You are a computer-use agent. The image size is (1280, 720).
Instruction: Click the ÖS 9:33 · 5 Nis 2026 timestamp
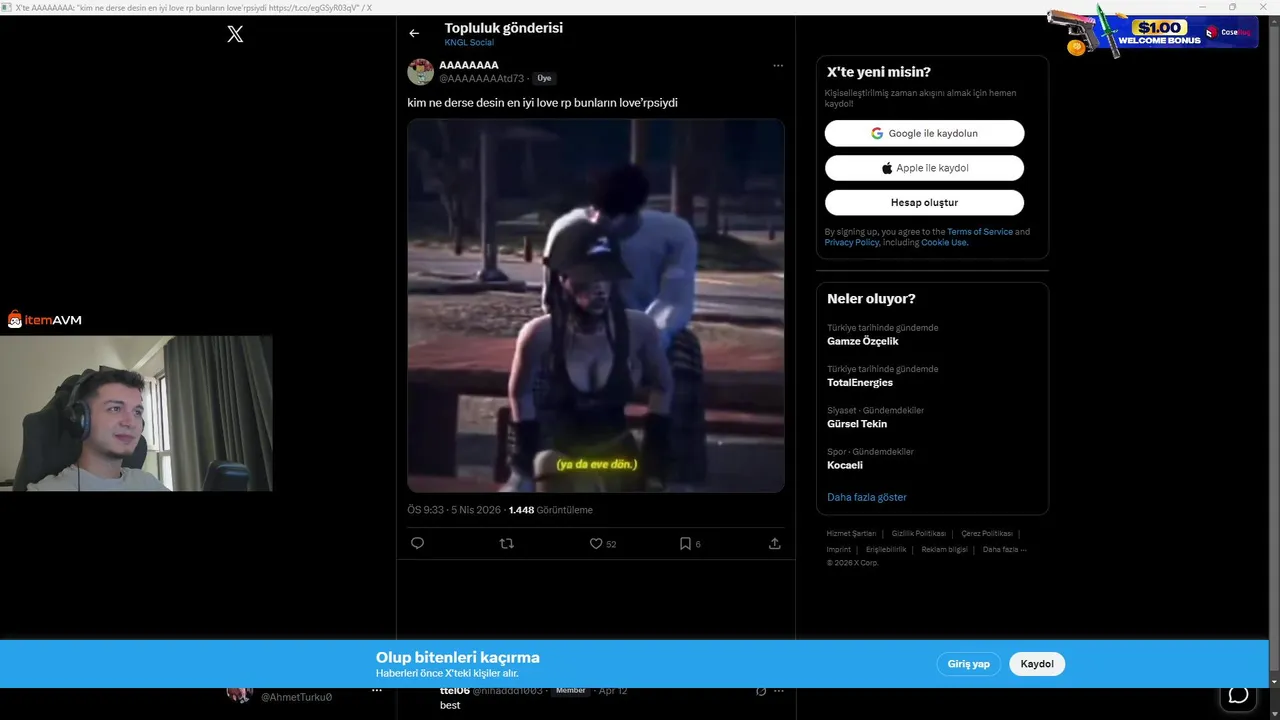(x=454, y=510)
